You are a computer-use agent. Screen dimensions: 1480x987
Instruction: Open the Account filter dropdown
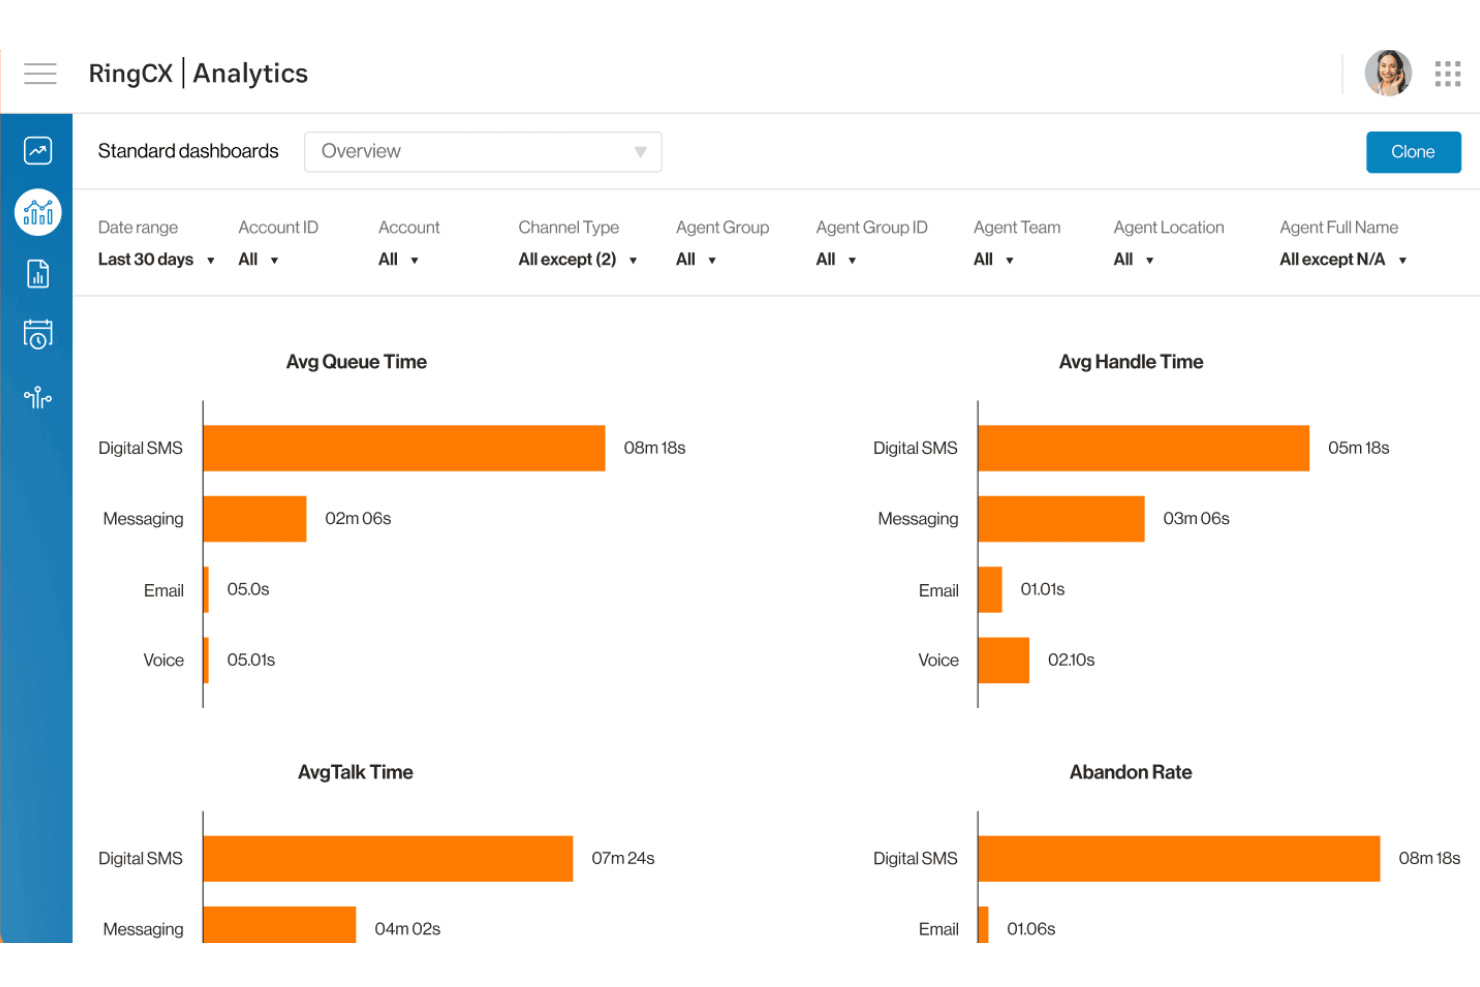(398, 260)
